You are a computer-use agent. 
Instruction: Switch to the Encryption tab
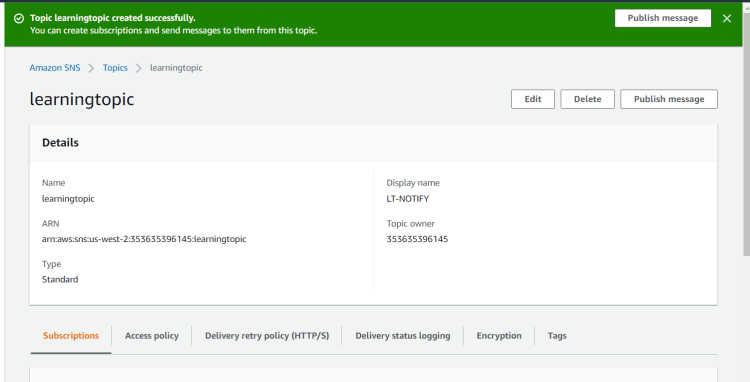pos(499,336)
